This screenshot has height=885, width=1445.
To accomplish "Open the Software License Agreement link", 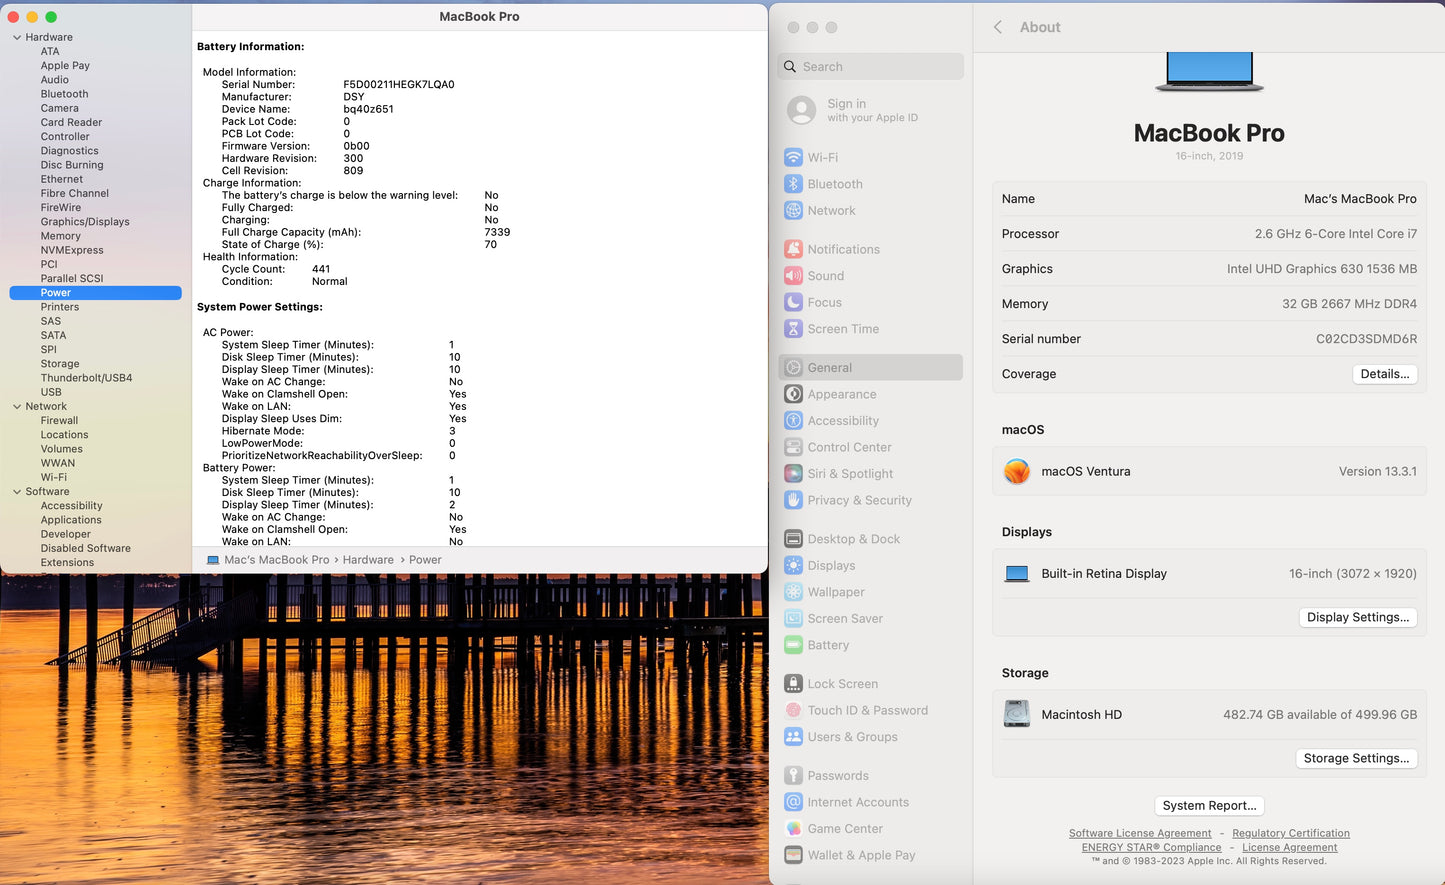I will coord(1139,833).
